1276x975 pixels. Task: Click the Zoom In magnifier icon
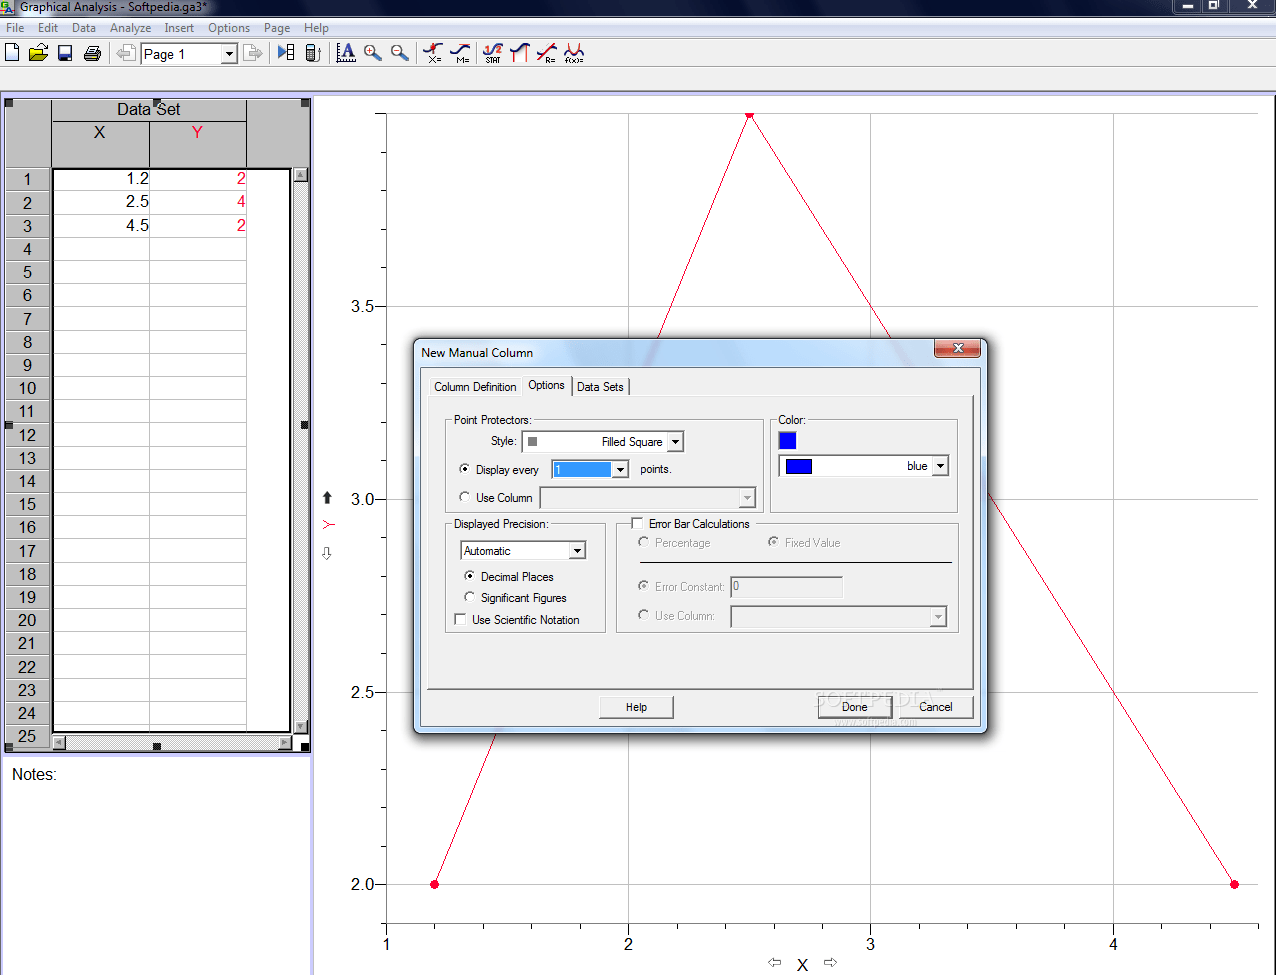point(372,52)
